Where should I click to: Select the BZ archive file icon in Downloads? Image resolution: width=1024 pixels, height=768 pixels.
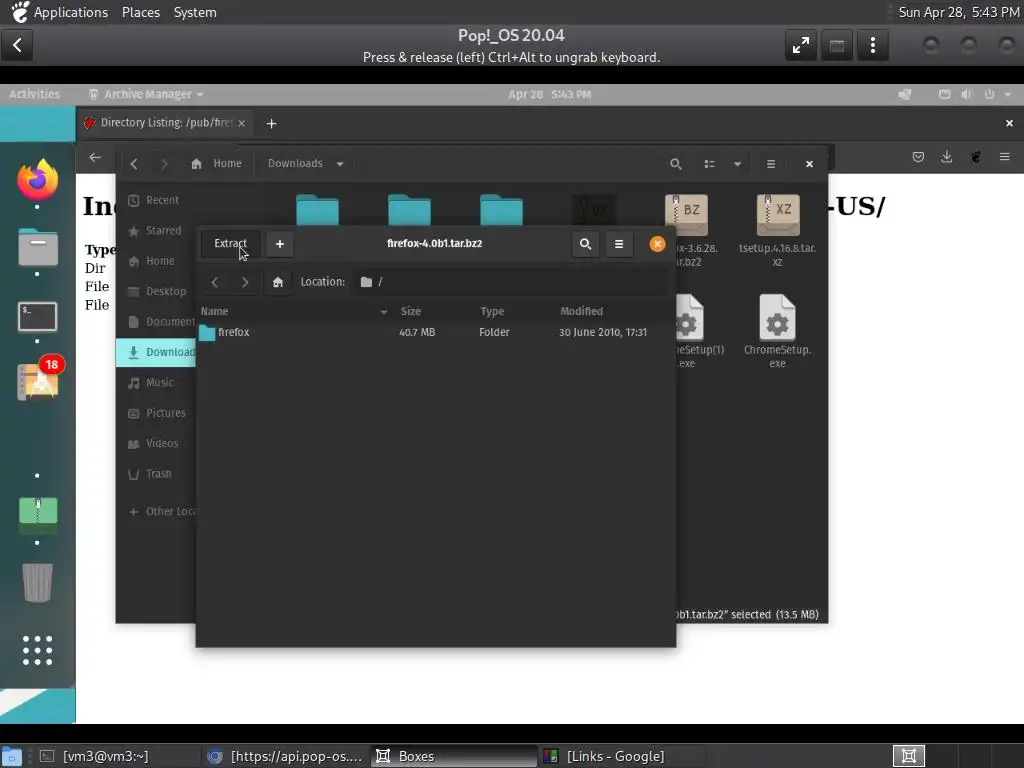(686, 215)
